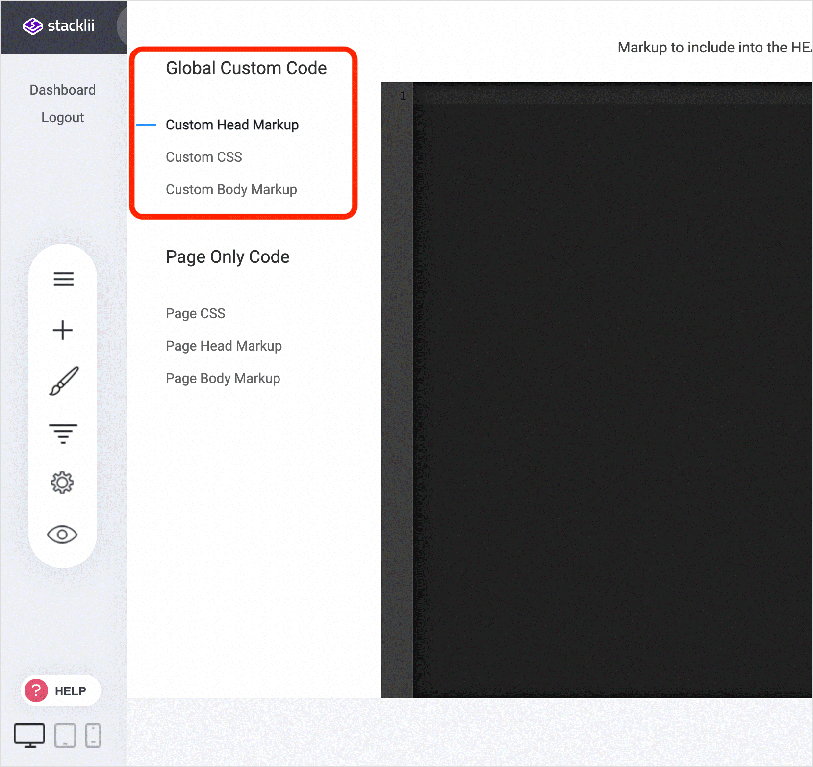The width and height of the screenshot is (813, 767).
Task: Select the Page Head Markup option
Action: coord(223,345)
